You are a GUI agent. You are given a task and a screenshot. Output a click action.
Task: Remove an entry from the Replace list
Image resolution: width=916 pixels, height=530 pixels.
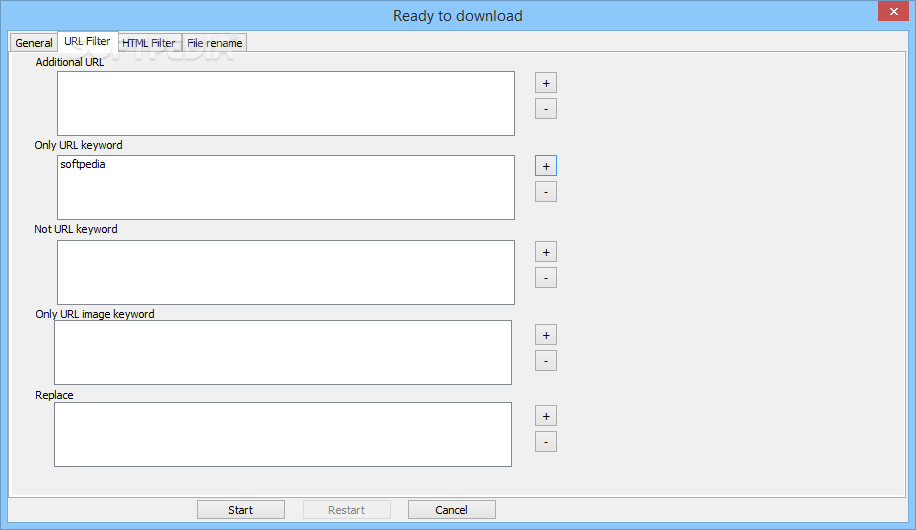(x=546, y=442)
